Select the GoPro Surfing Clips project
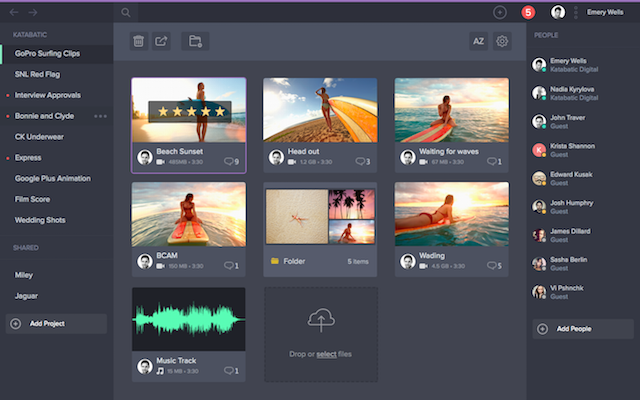 click(47, 52)
